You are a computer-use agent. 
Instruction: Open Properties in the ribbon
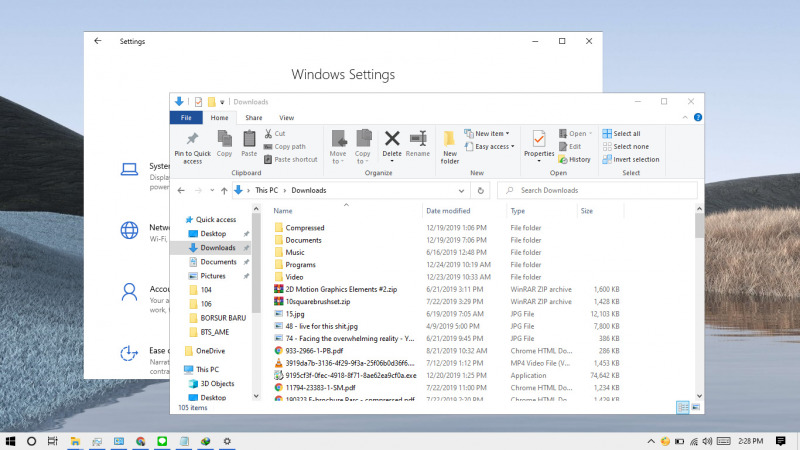(539, 146)
